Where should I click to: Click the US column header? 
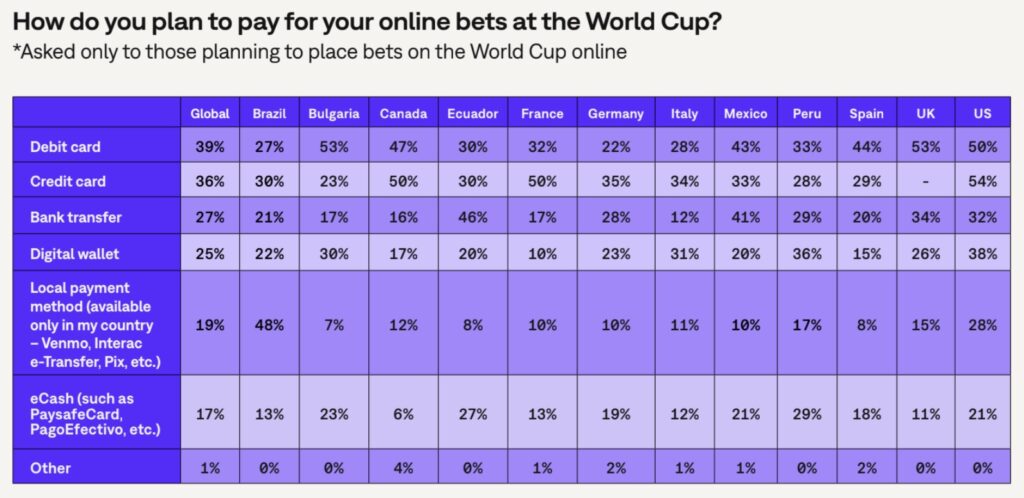pyautogui.click(x=982, y=114)
